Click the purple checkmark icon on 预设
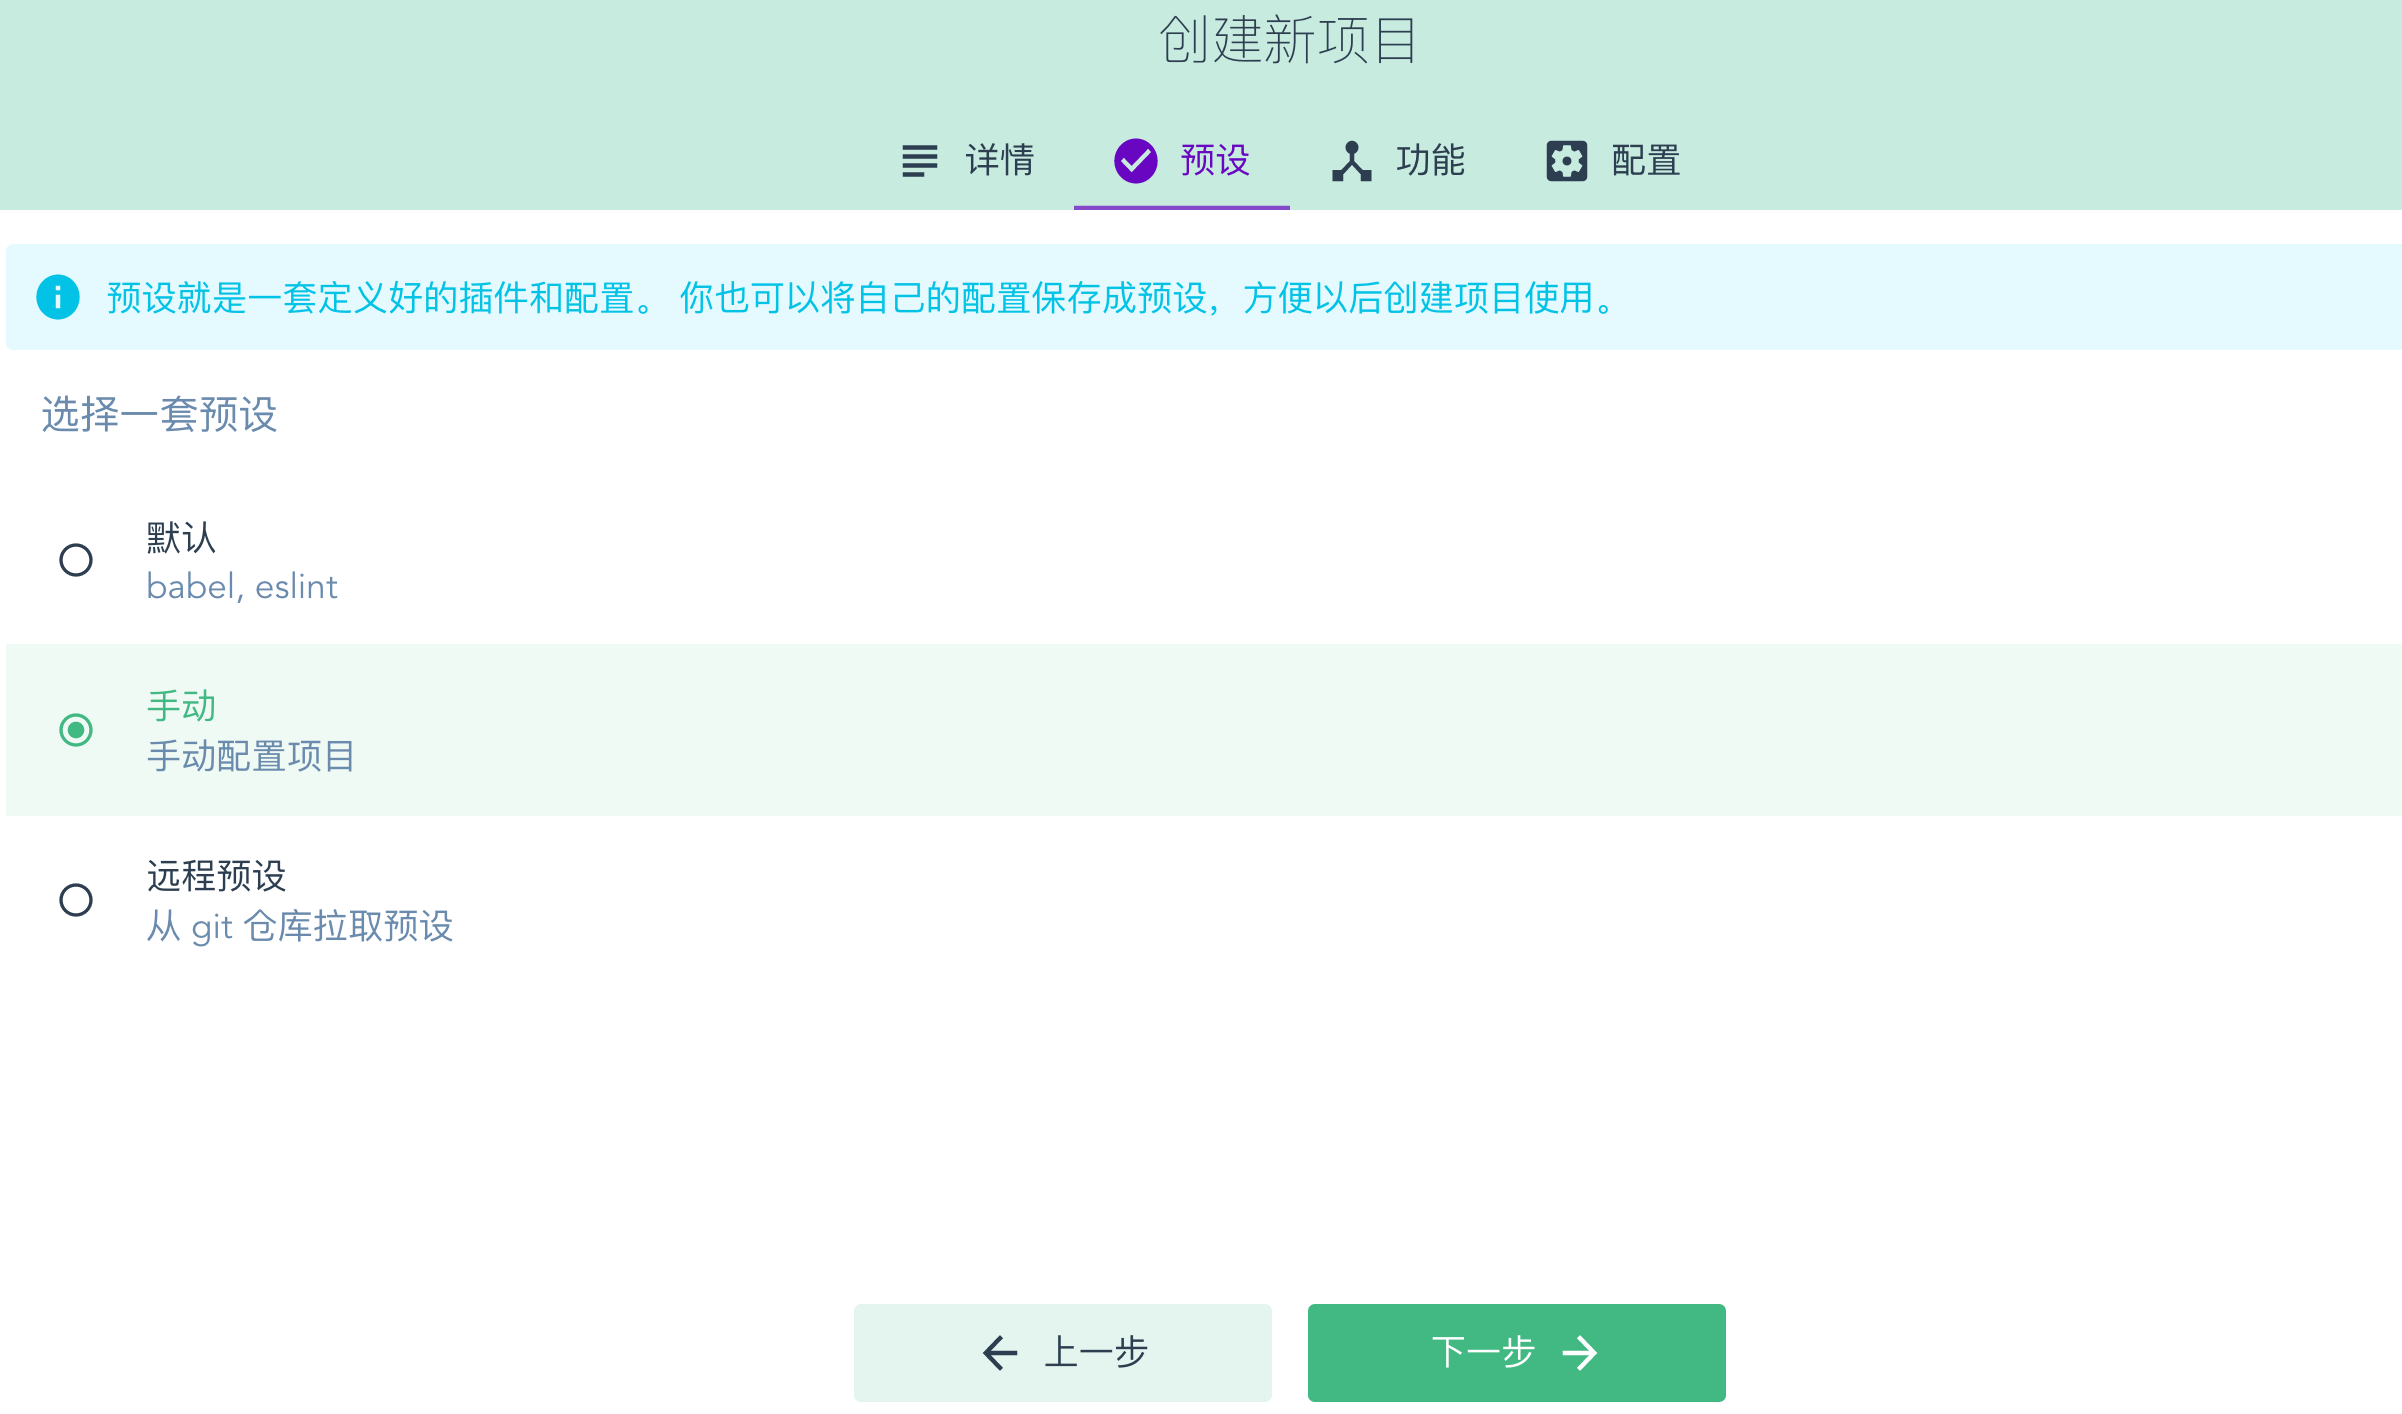 pos(1135,160)
